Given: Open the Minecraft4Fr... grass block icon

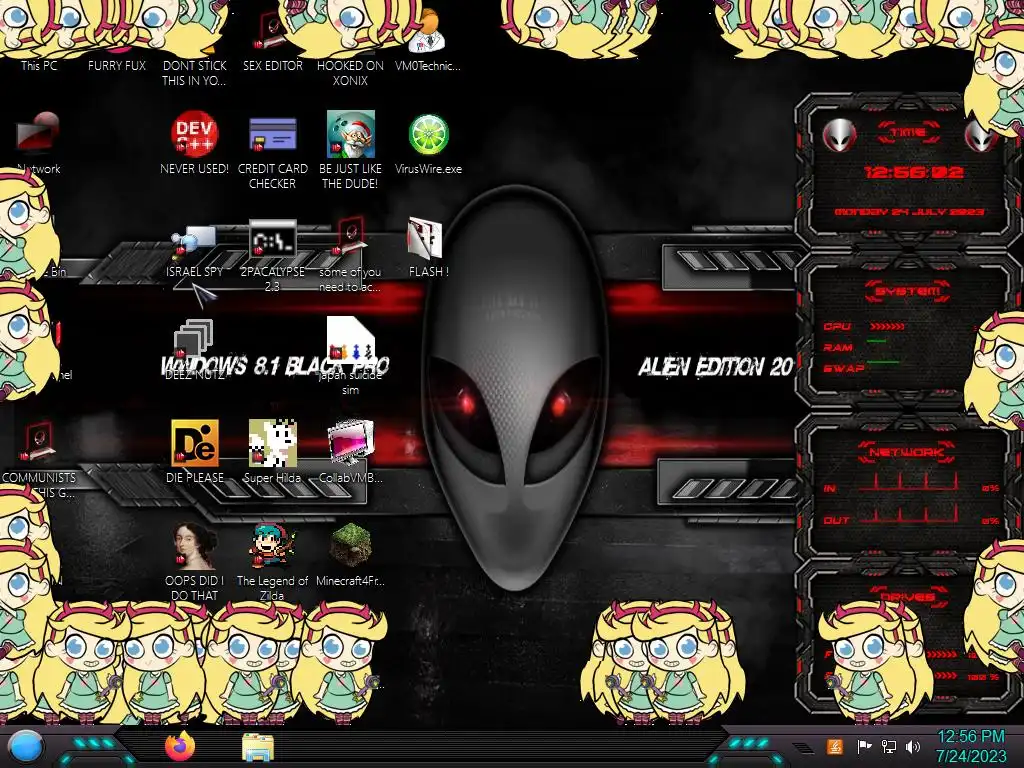Looking at the screenshot, I should pos(351,545).
